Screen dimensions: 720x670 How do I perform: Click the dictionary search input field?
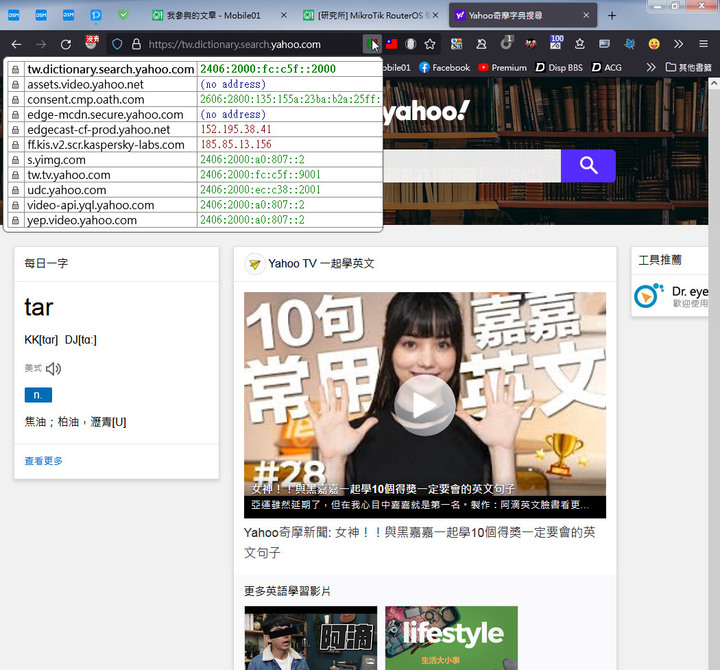[x=472, y=166]
